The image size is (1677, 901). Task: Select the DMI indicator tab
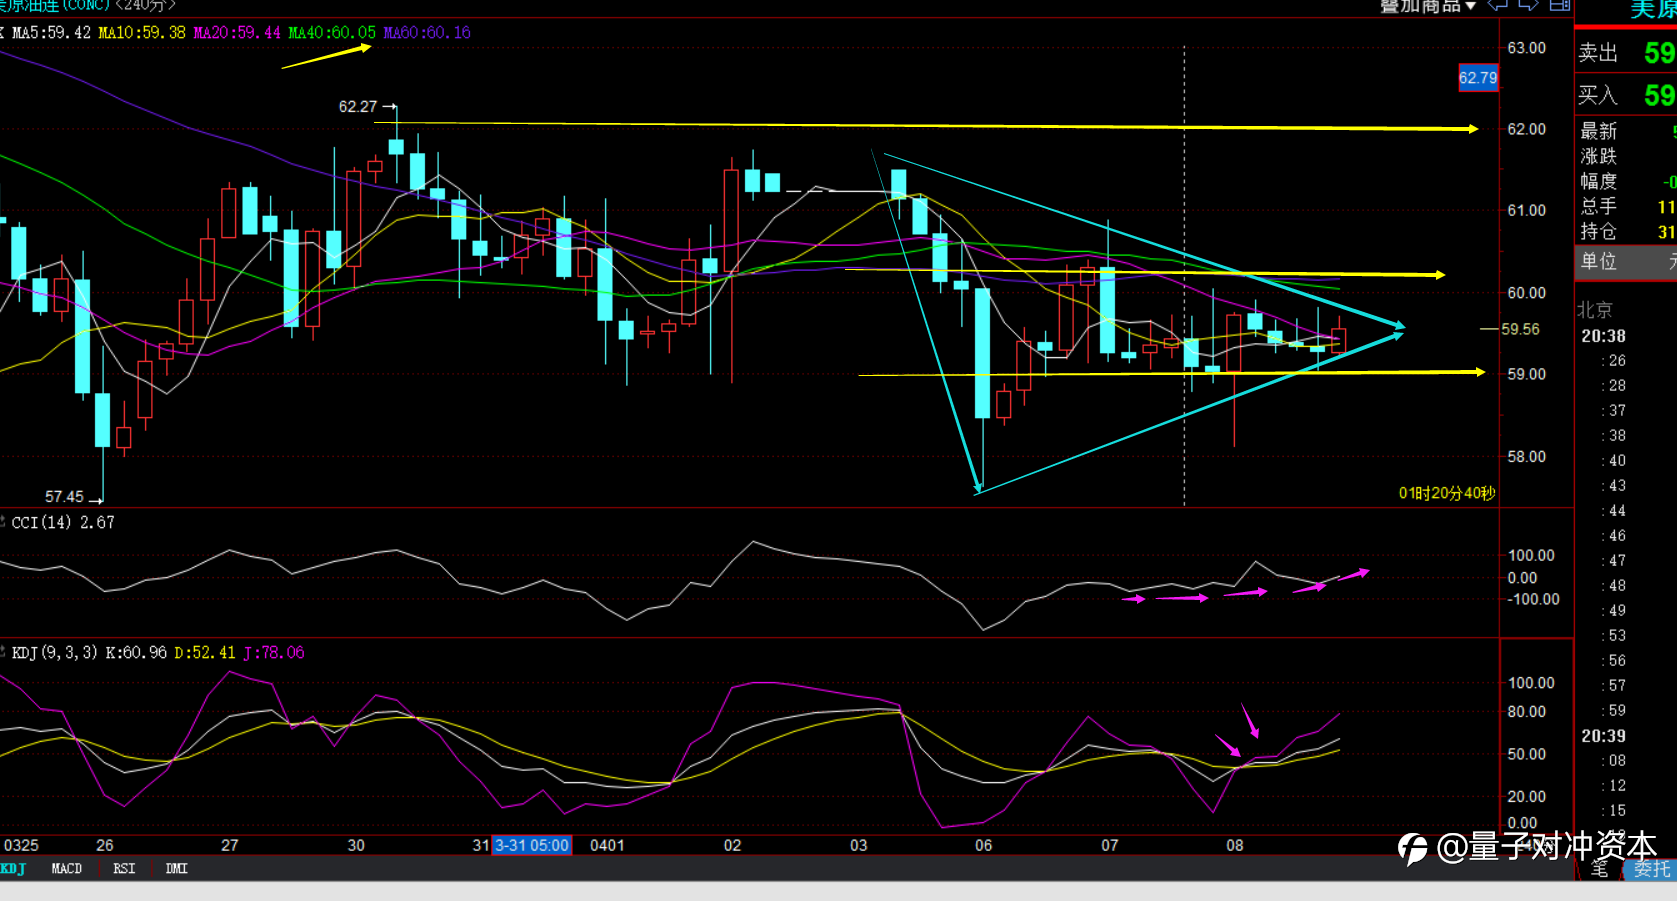click(x=177, y=869)
